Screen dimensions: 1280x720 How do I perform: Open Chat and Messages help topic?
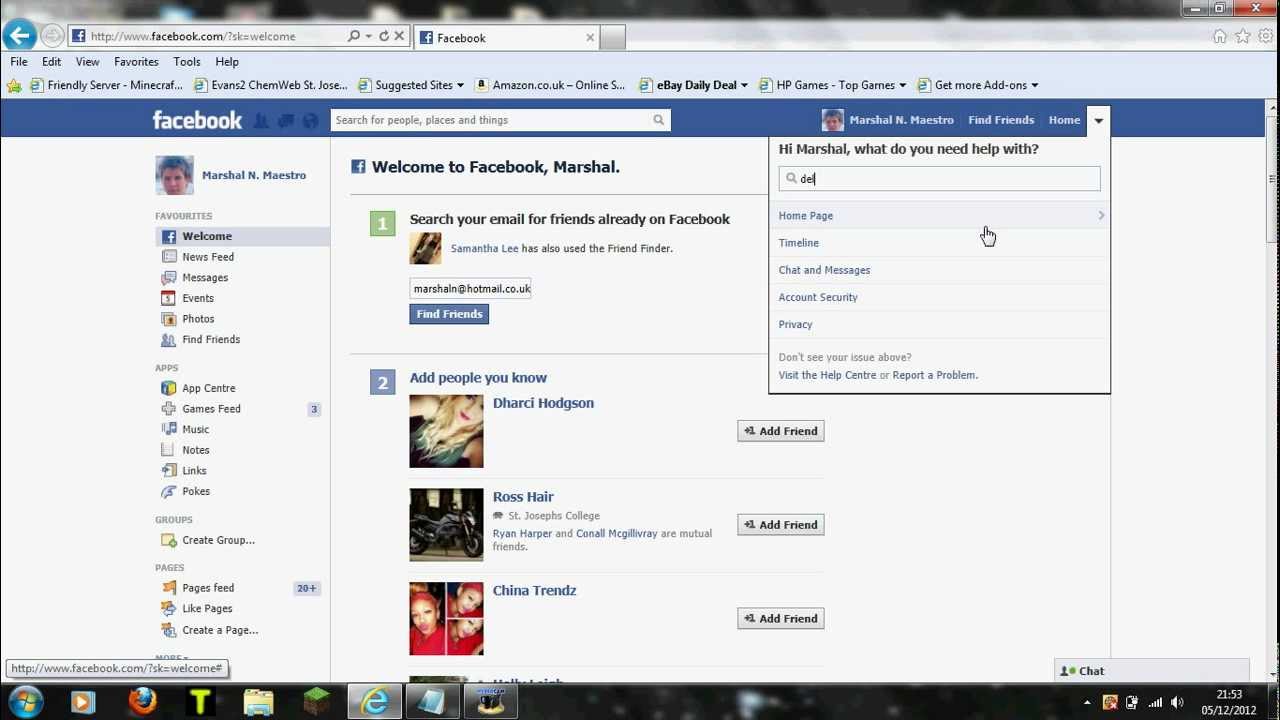[824, 270]
